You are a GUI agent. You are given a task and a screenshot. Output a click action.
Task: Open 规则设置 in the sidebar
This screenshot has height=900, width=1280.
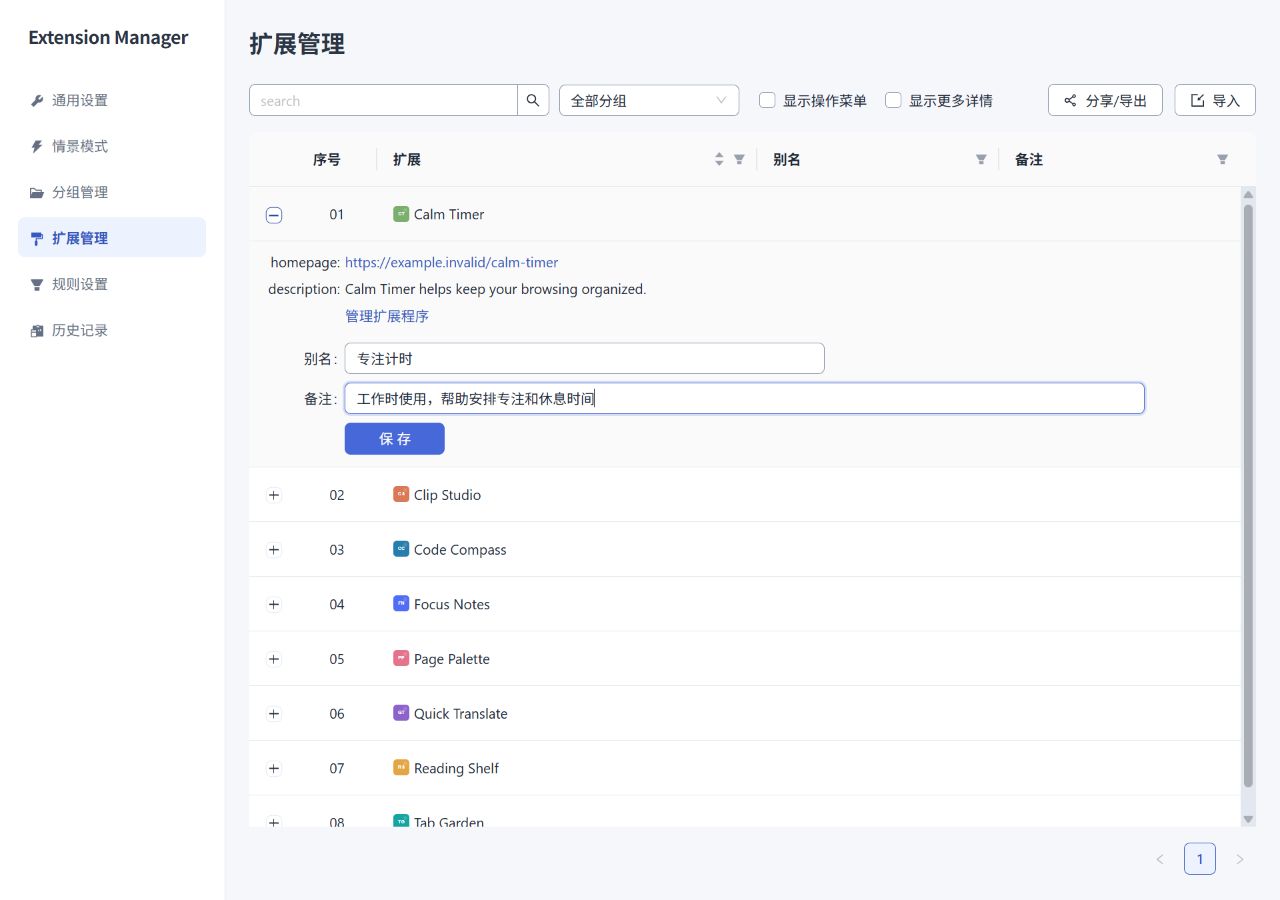[x=112, y=284]
